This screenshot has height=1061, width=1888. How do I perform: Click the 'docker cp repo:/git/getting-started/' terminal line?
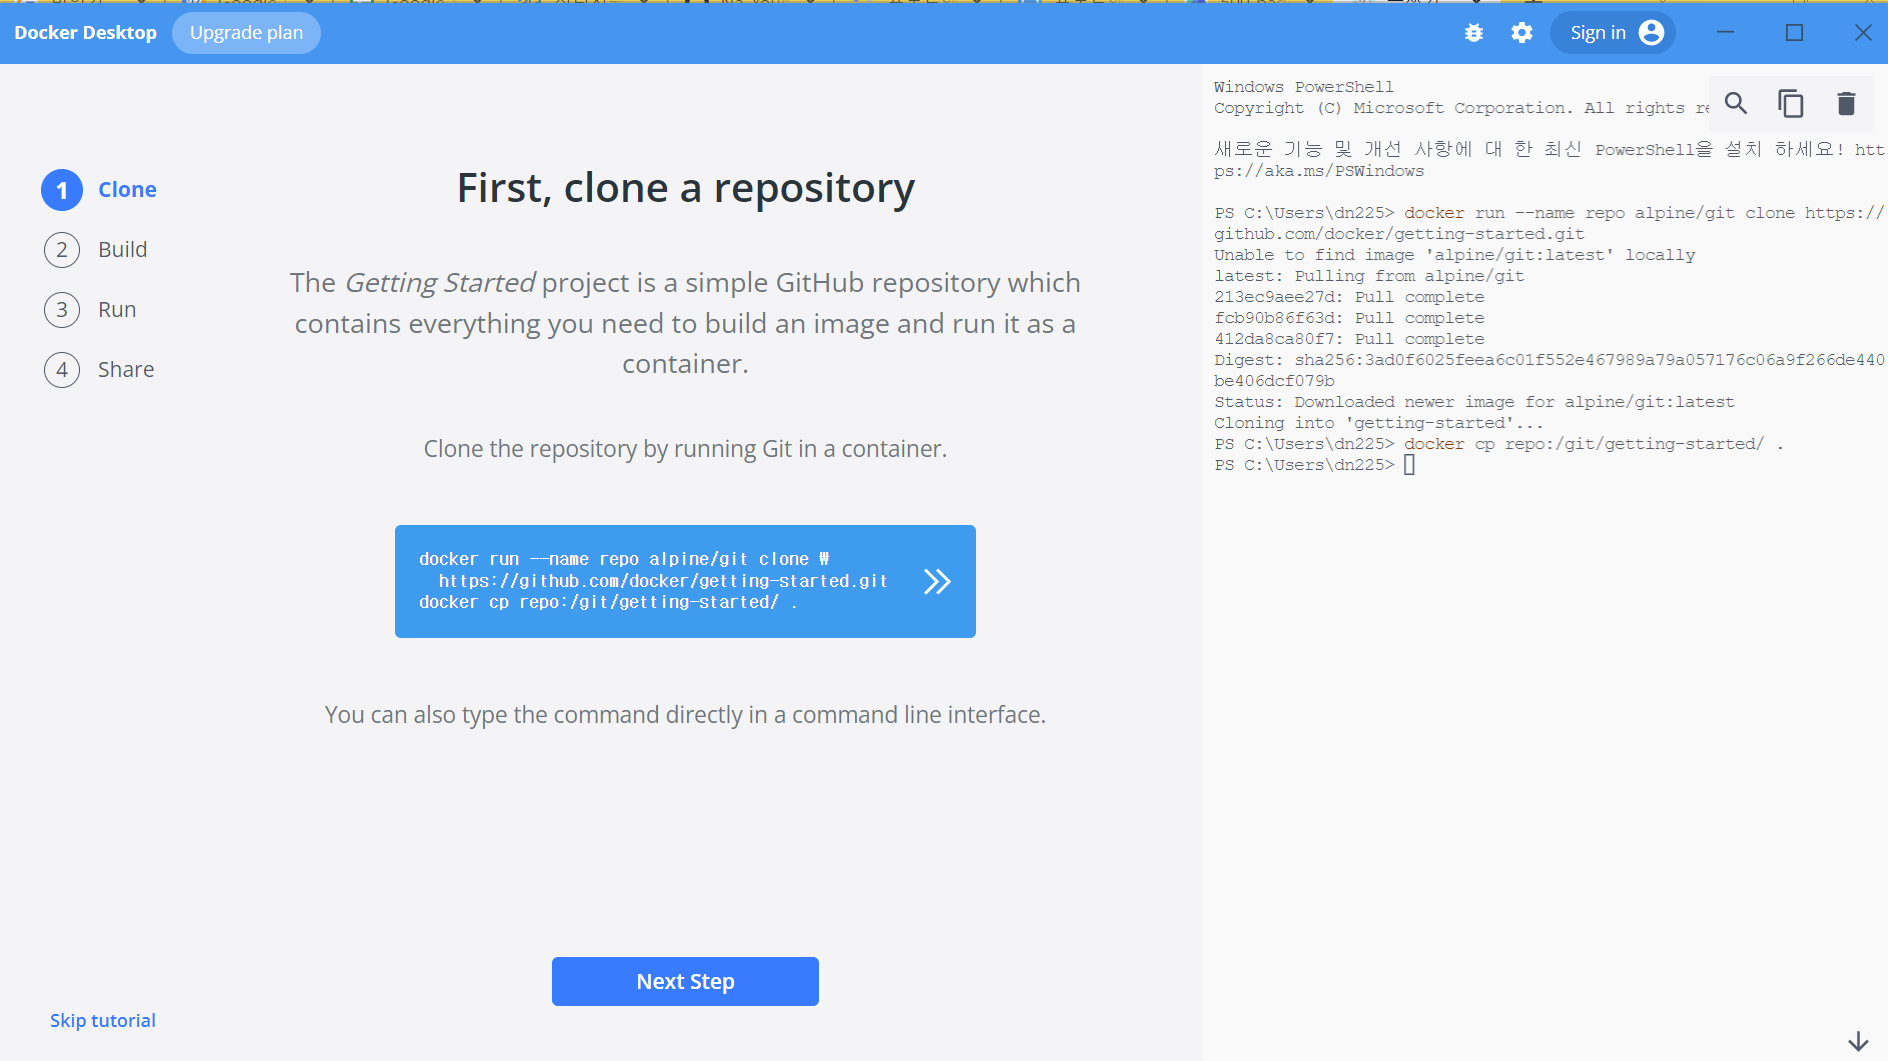pyautogui.click(x=1499, y=444)
